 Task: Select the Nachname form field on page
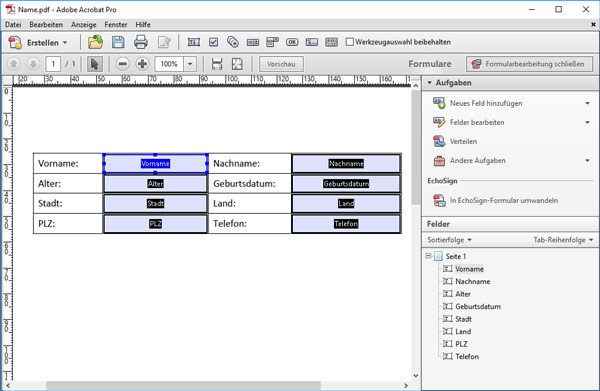[346, 163]
